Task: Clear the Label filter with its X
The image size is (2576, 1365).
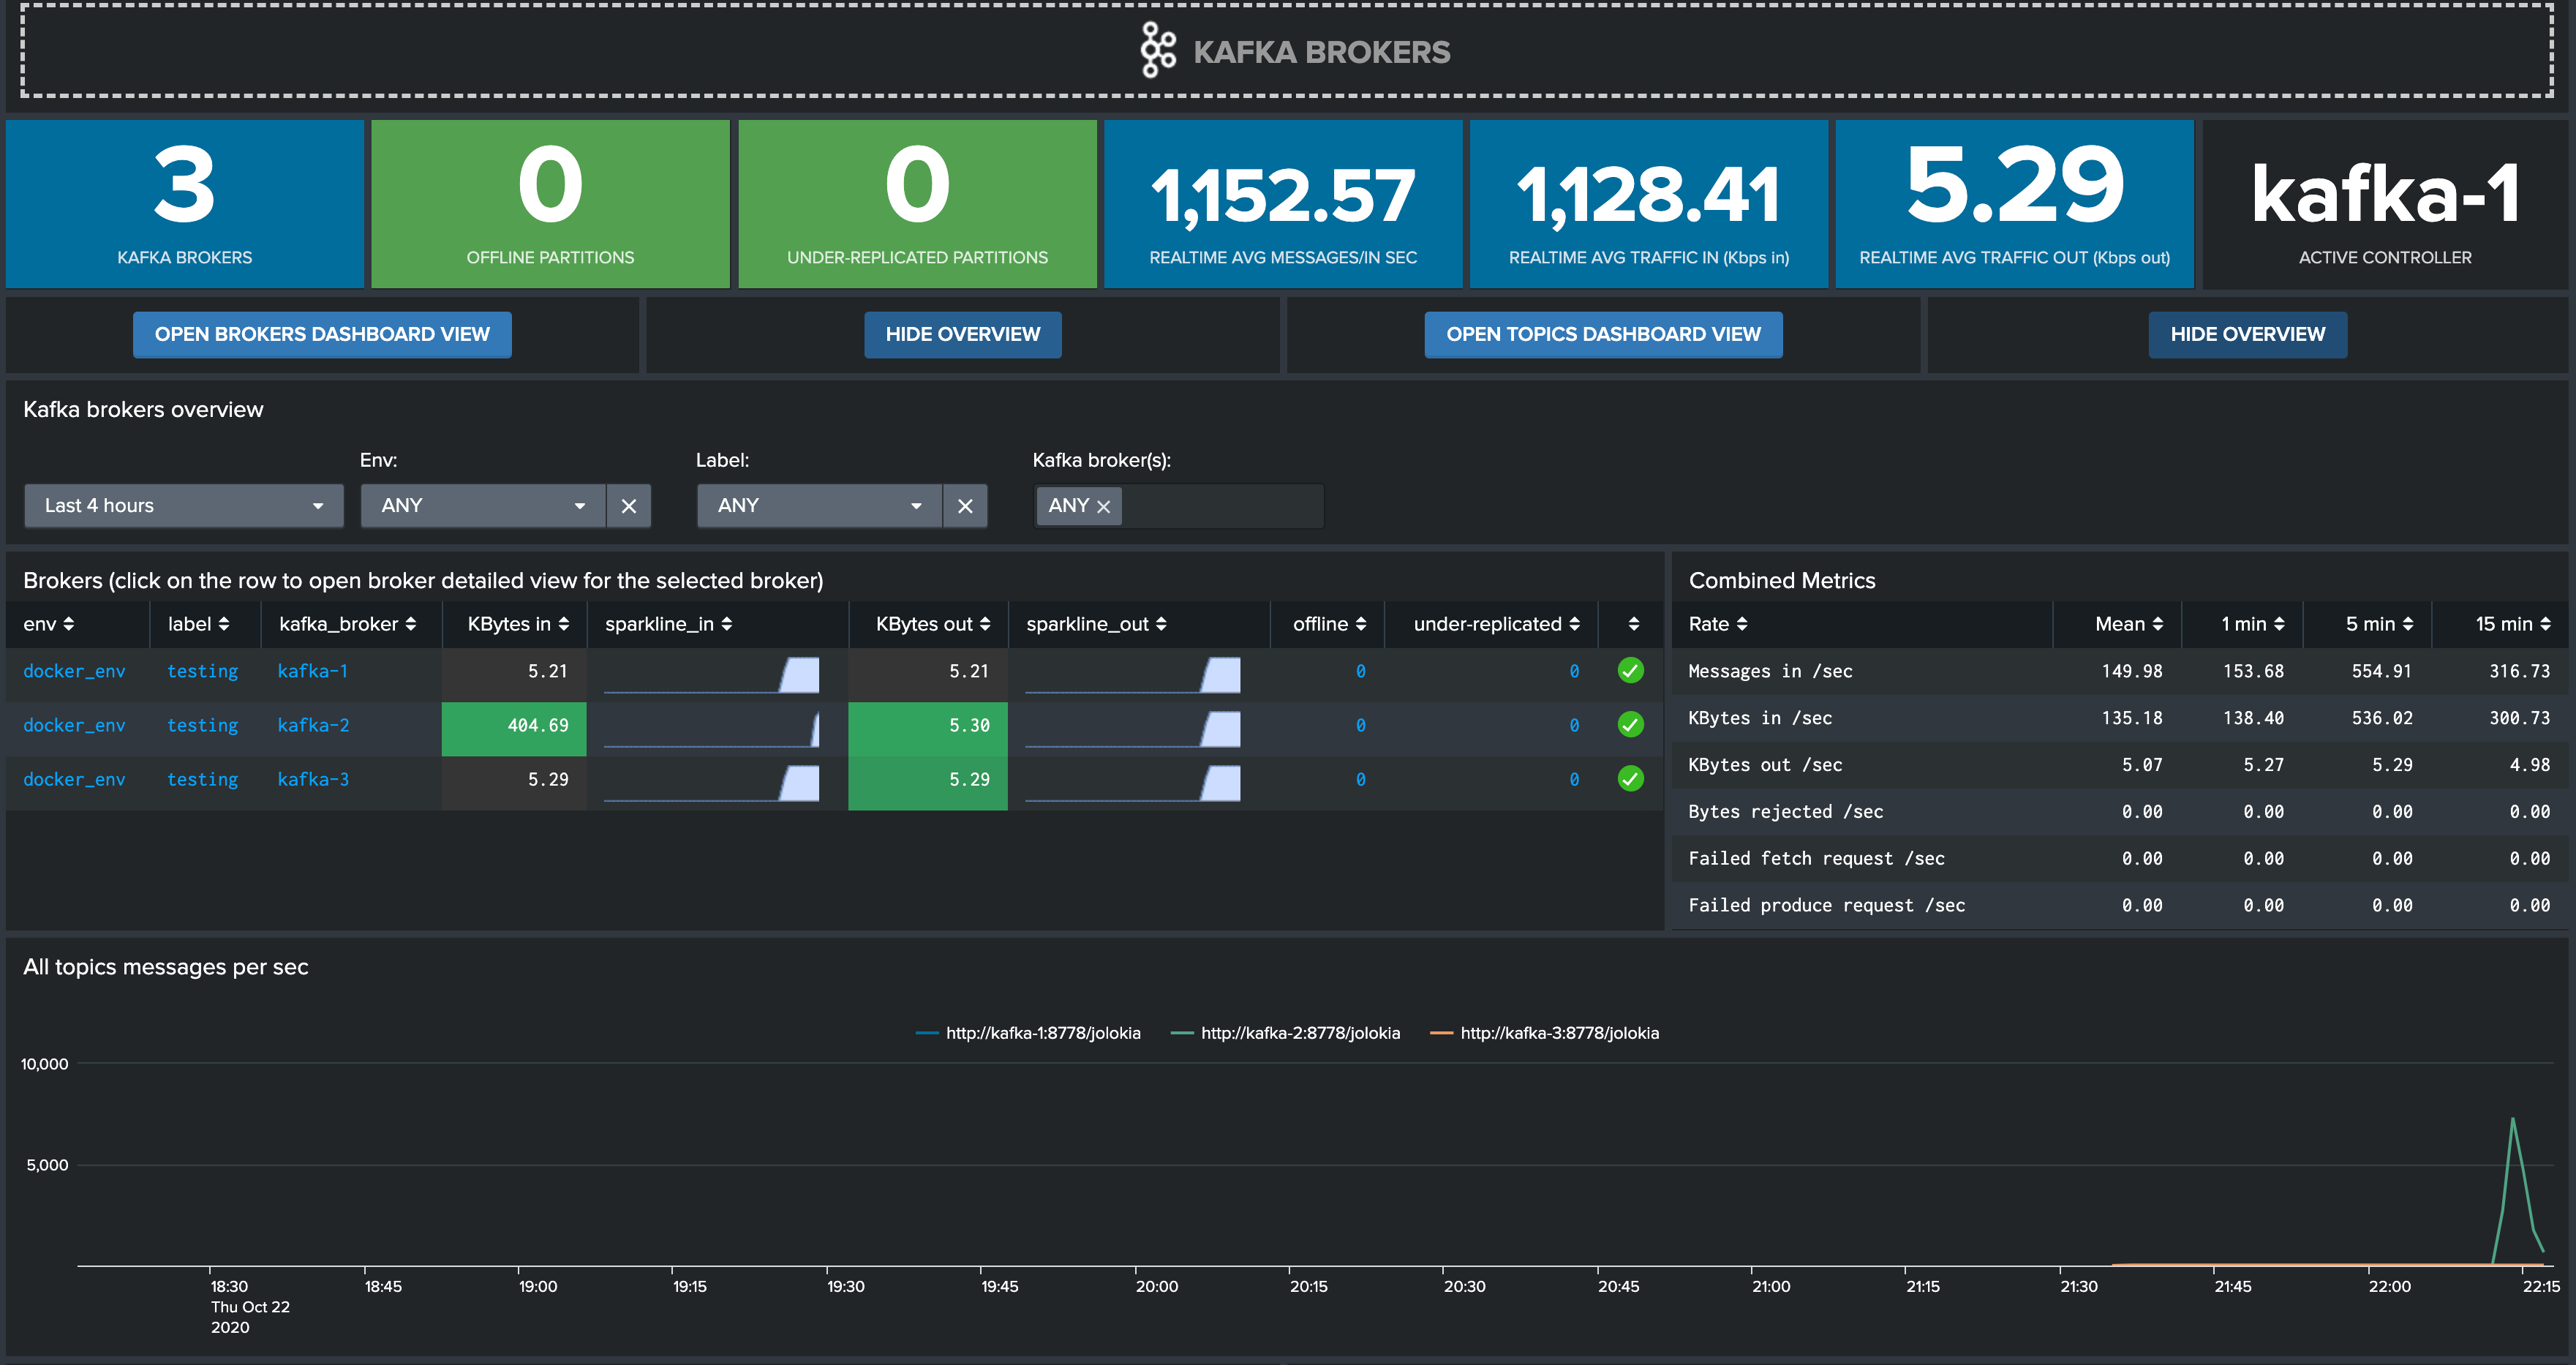Action: (x=964, y=506)
